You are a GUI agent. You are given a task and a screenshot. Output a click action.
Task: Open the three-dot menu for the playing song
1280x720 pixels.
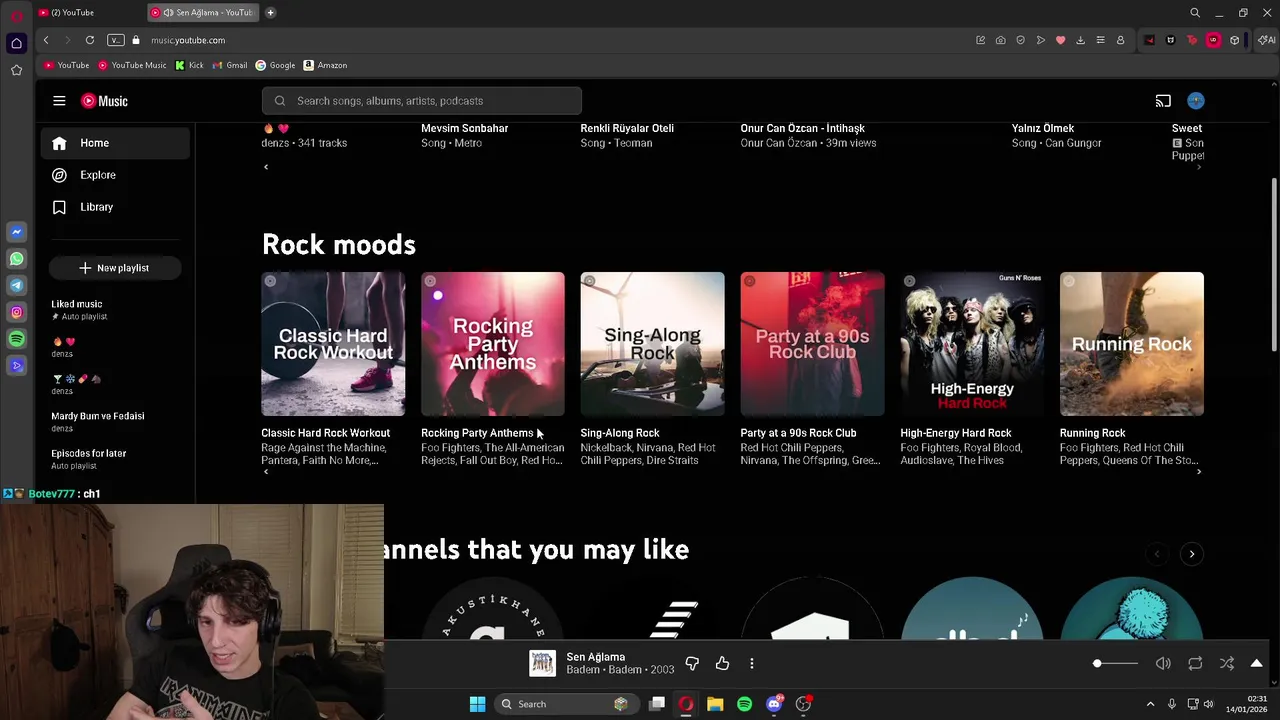[752, 663]
